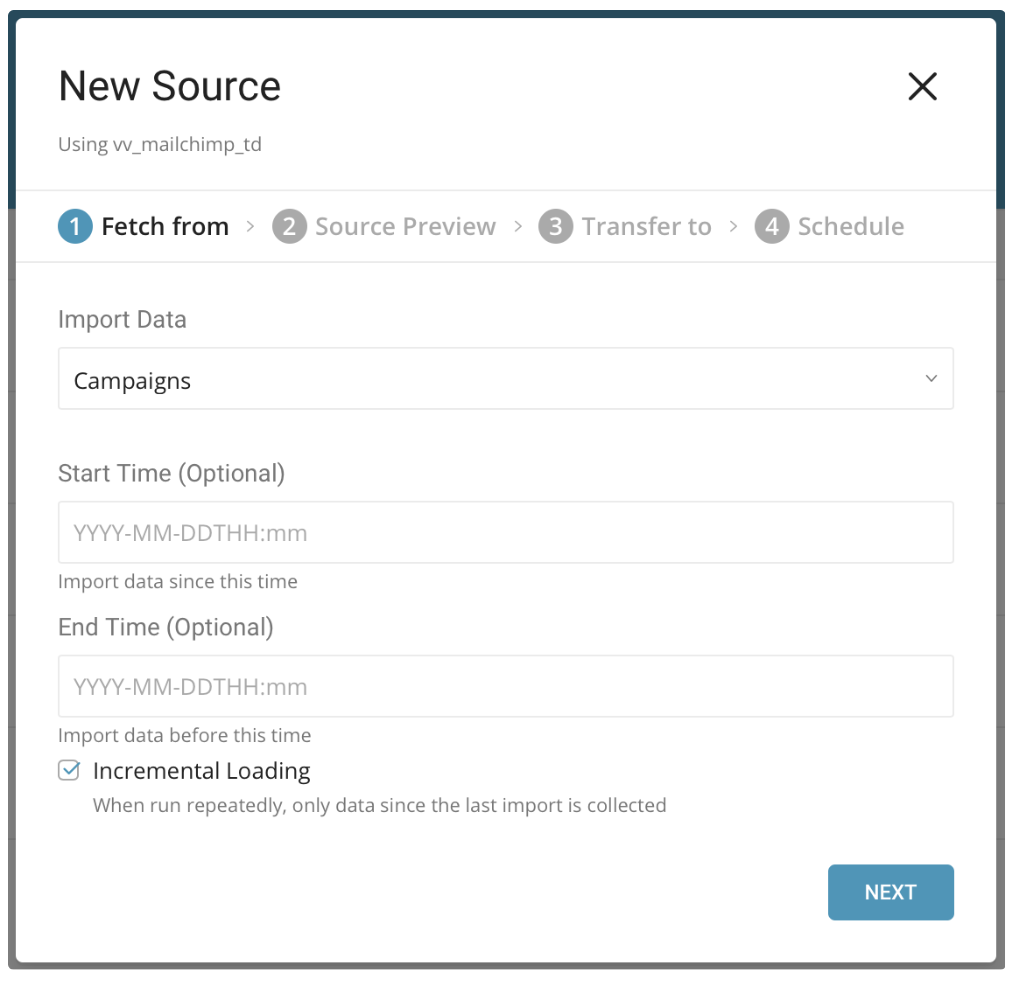Click the step 4 number icon

click(x=771, y=227)
